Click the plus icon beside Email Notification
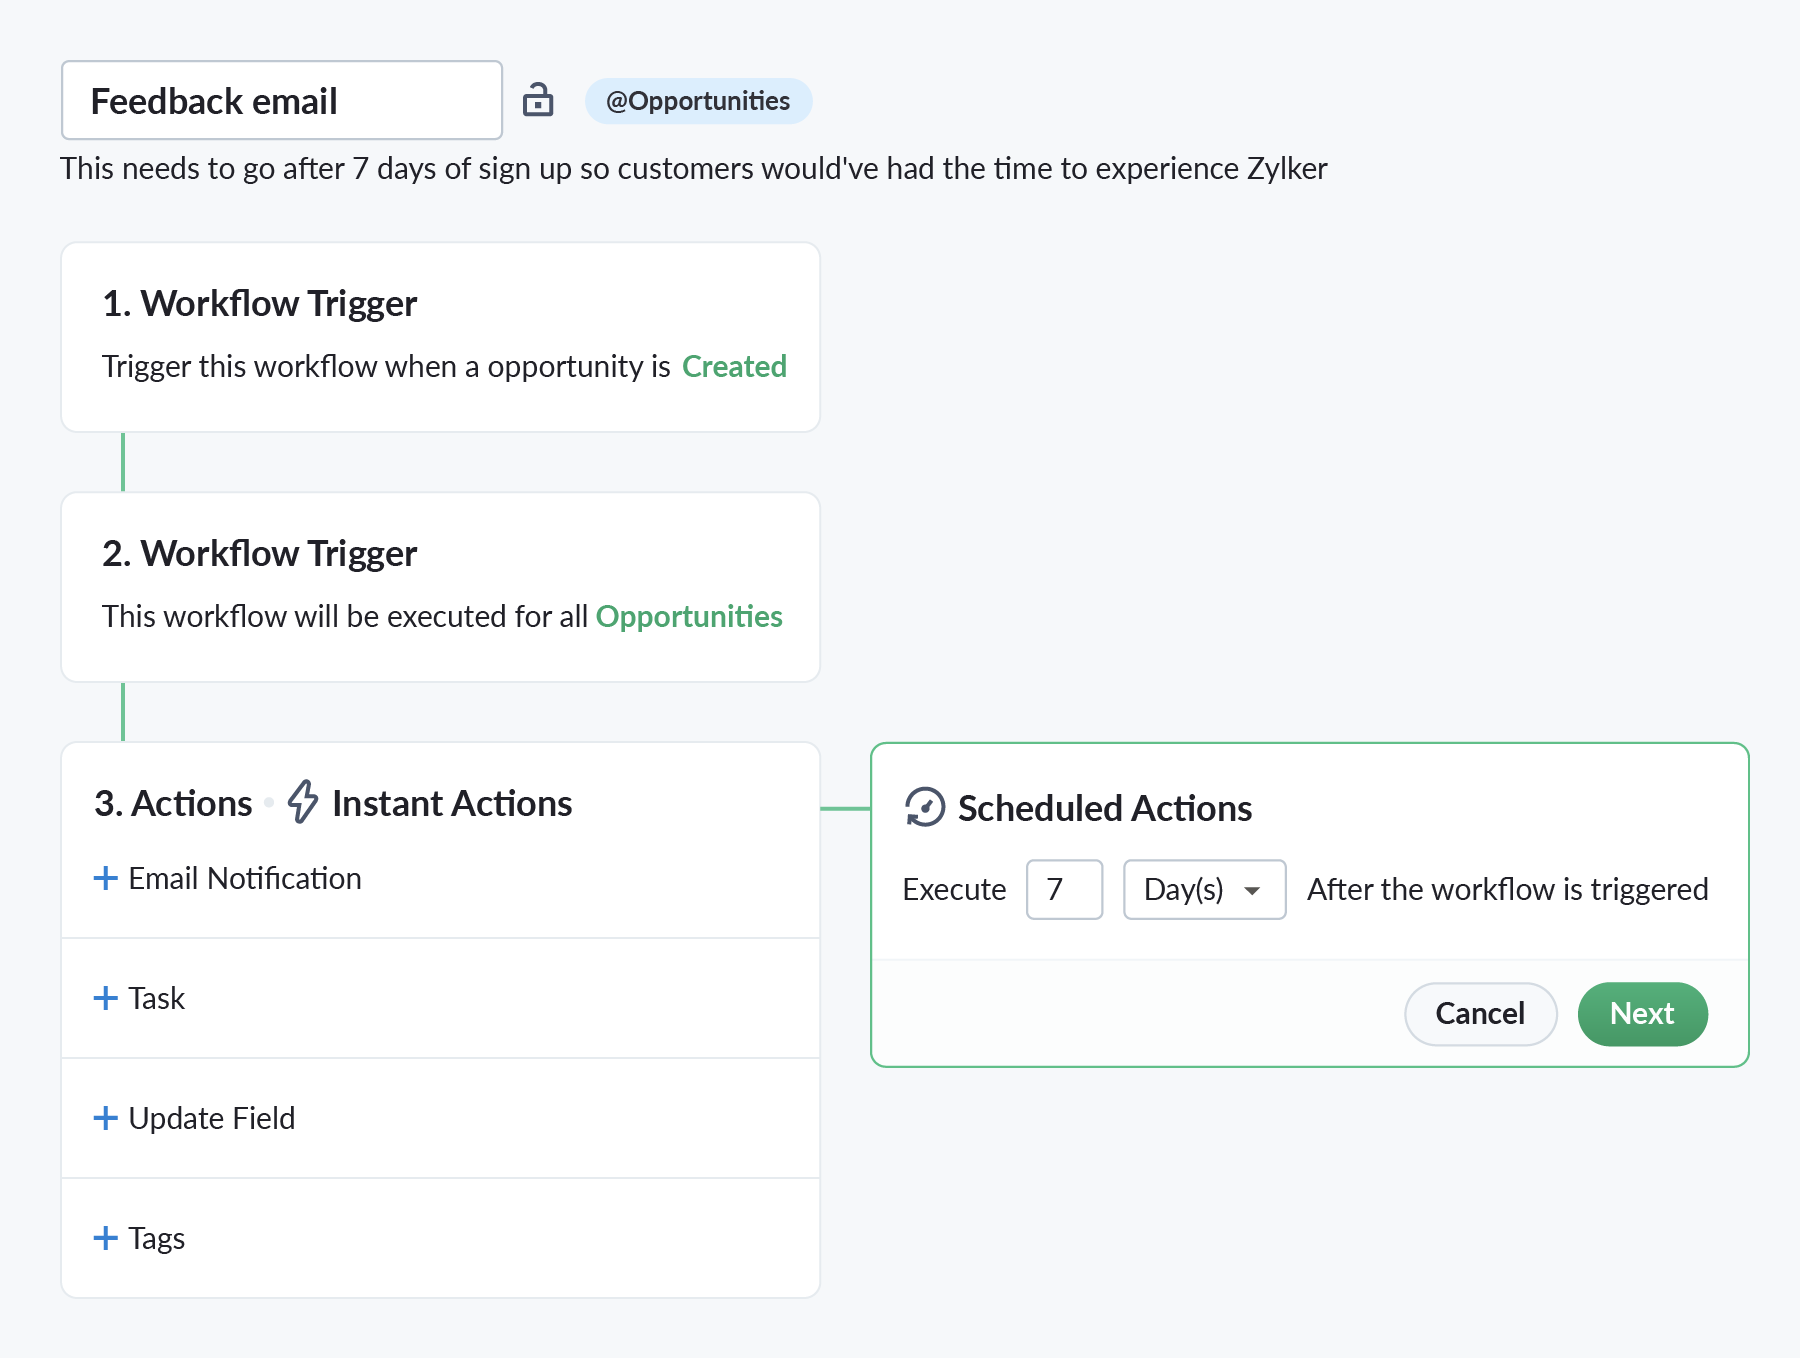Viewport: 1800px width, 1358px height. point(105,878)
